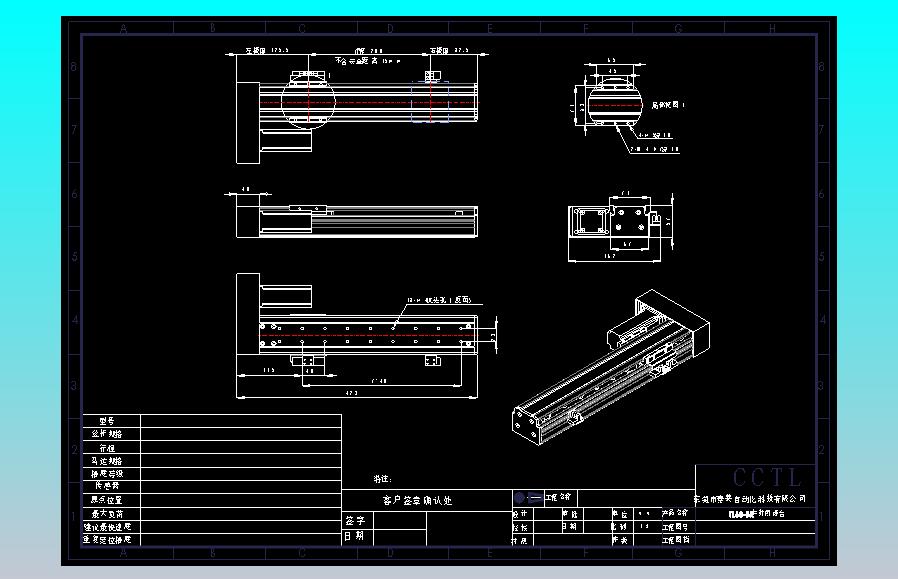Viewport: 898px width, 579px height.
Task: Click the 局部视图 detail view label
Action: (668, 105)
